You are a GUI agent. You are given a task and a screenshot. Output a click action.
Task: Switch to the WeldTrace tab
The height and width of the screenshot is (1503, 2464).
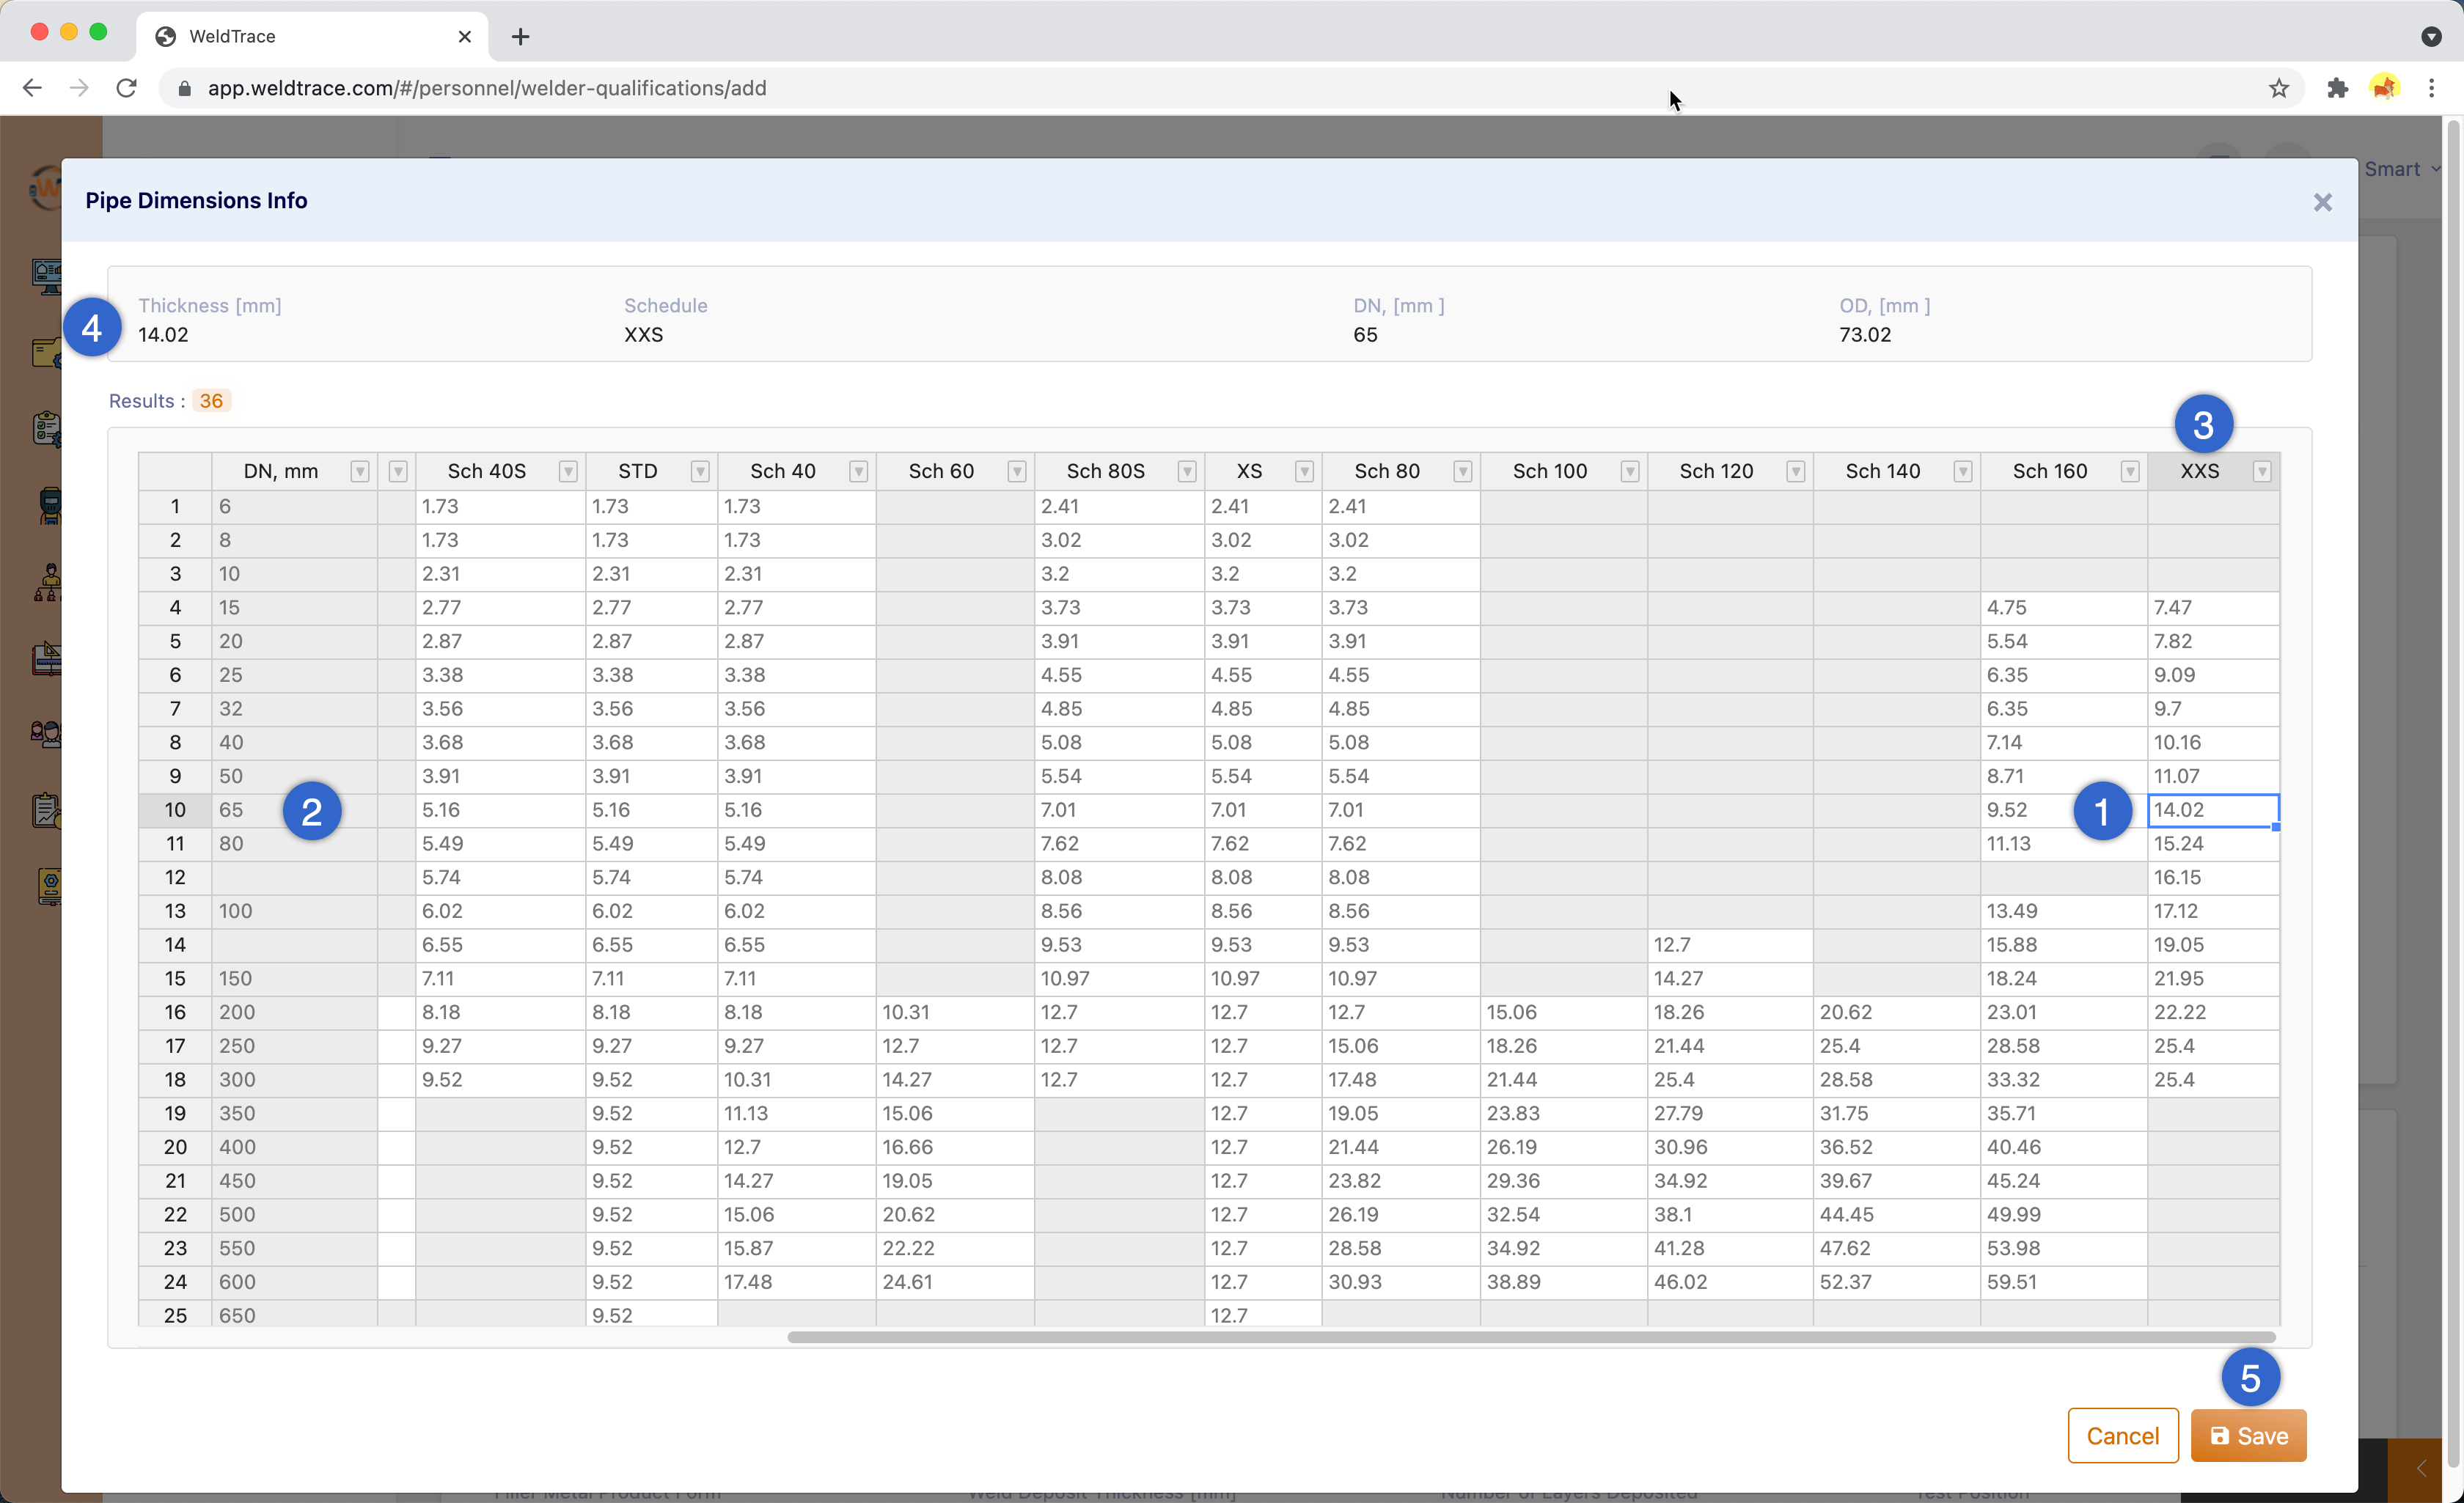pyautogui.click(x=312, y=37)
